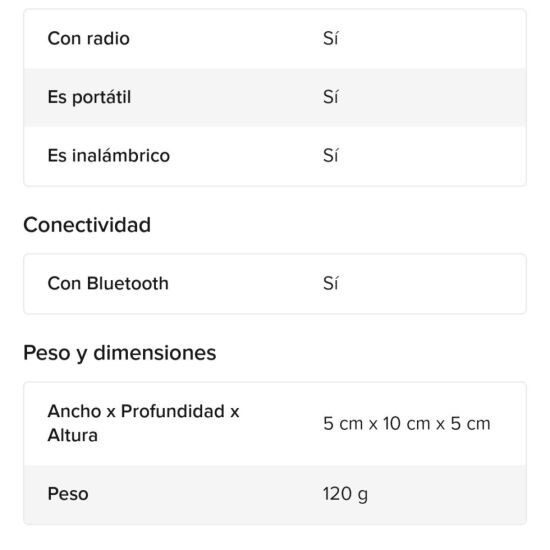Screen dimensions: 550x550
Task: Select the 'Sí' value for Con radio
Action: pos(330,38)
